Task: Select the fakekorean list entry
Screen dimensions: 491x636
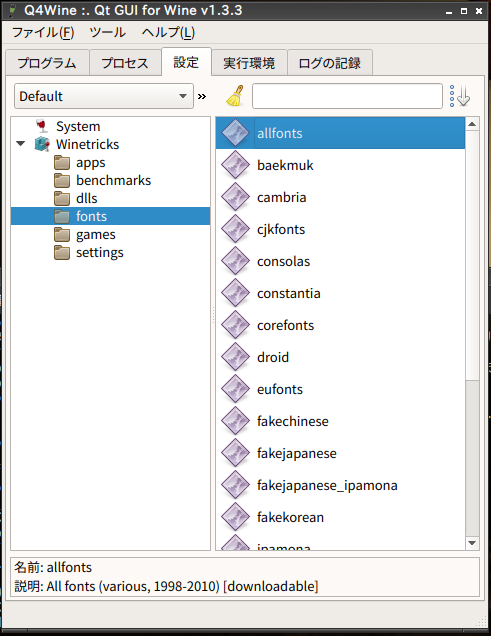Action: 341,518
